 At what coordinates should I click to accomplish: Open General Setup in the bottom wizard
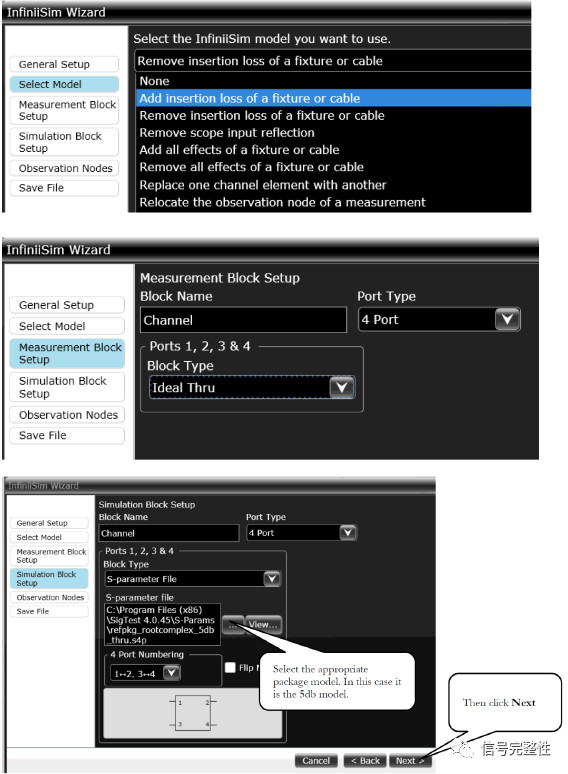tap(49, 523)
